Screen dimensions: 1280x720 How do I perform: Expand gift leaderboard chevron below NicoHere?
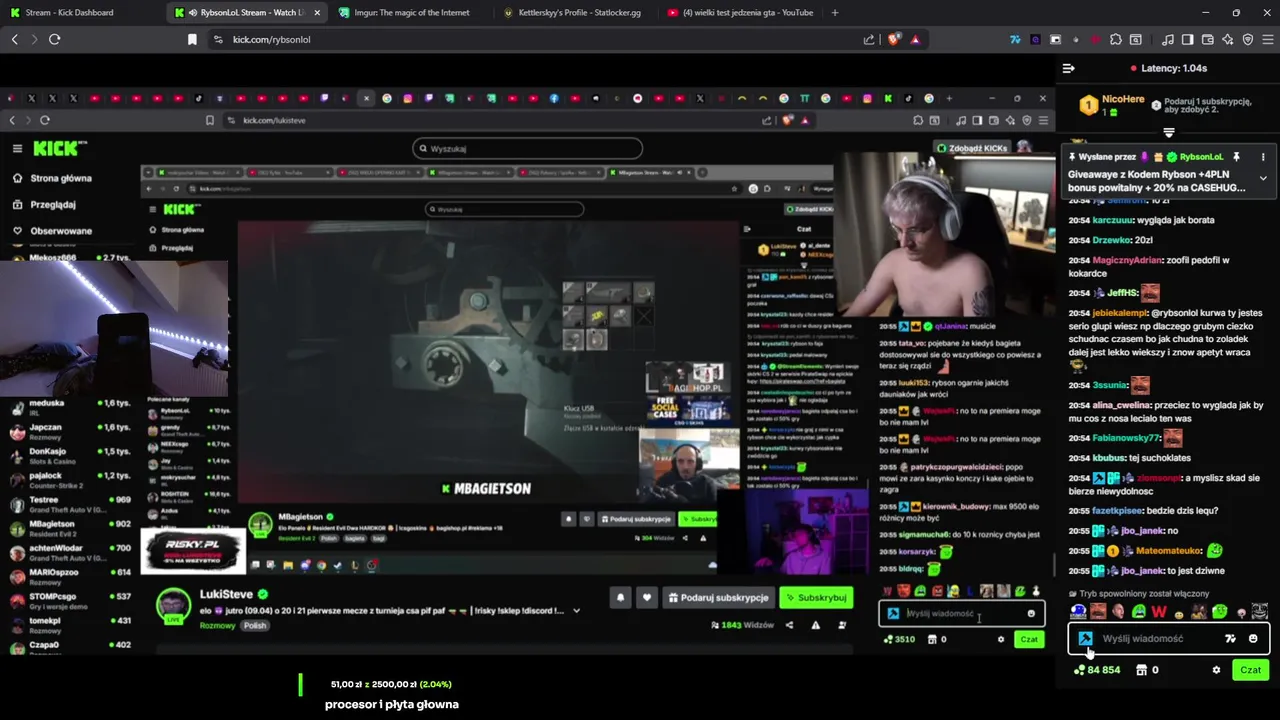point(1168,133)
